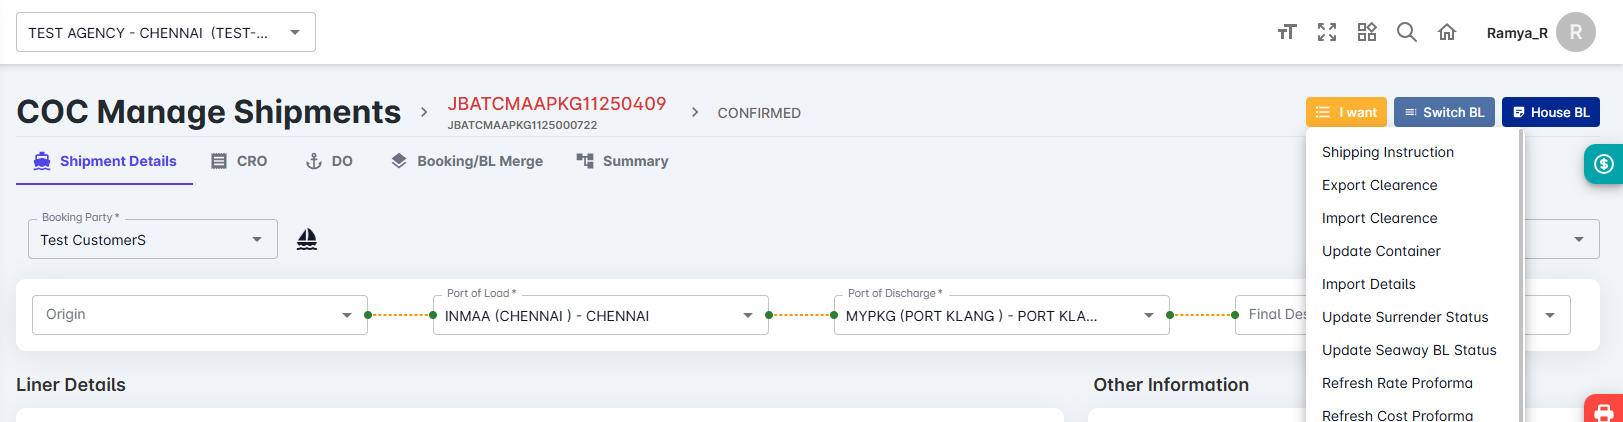Click the search magnifier icon

click(1407, 32)
